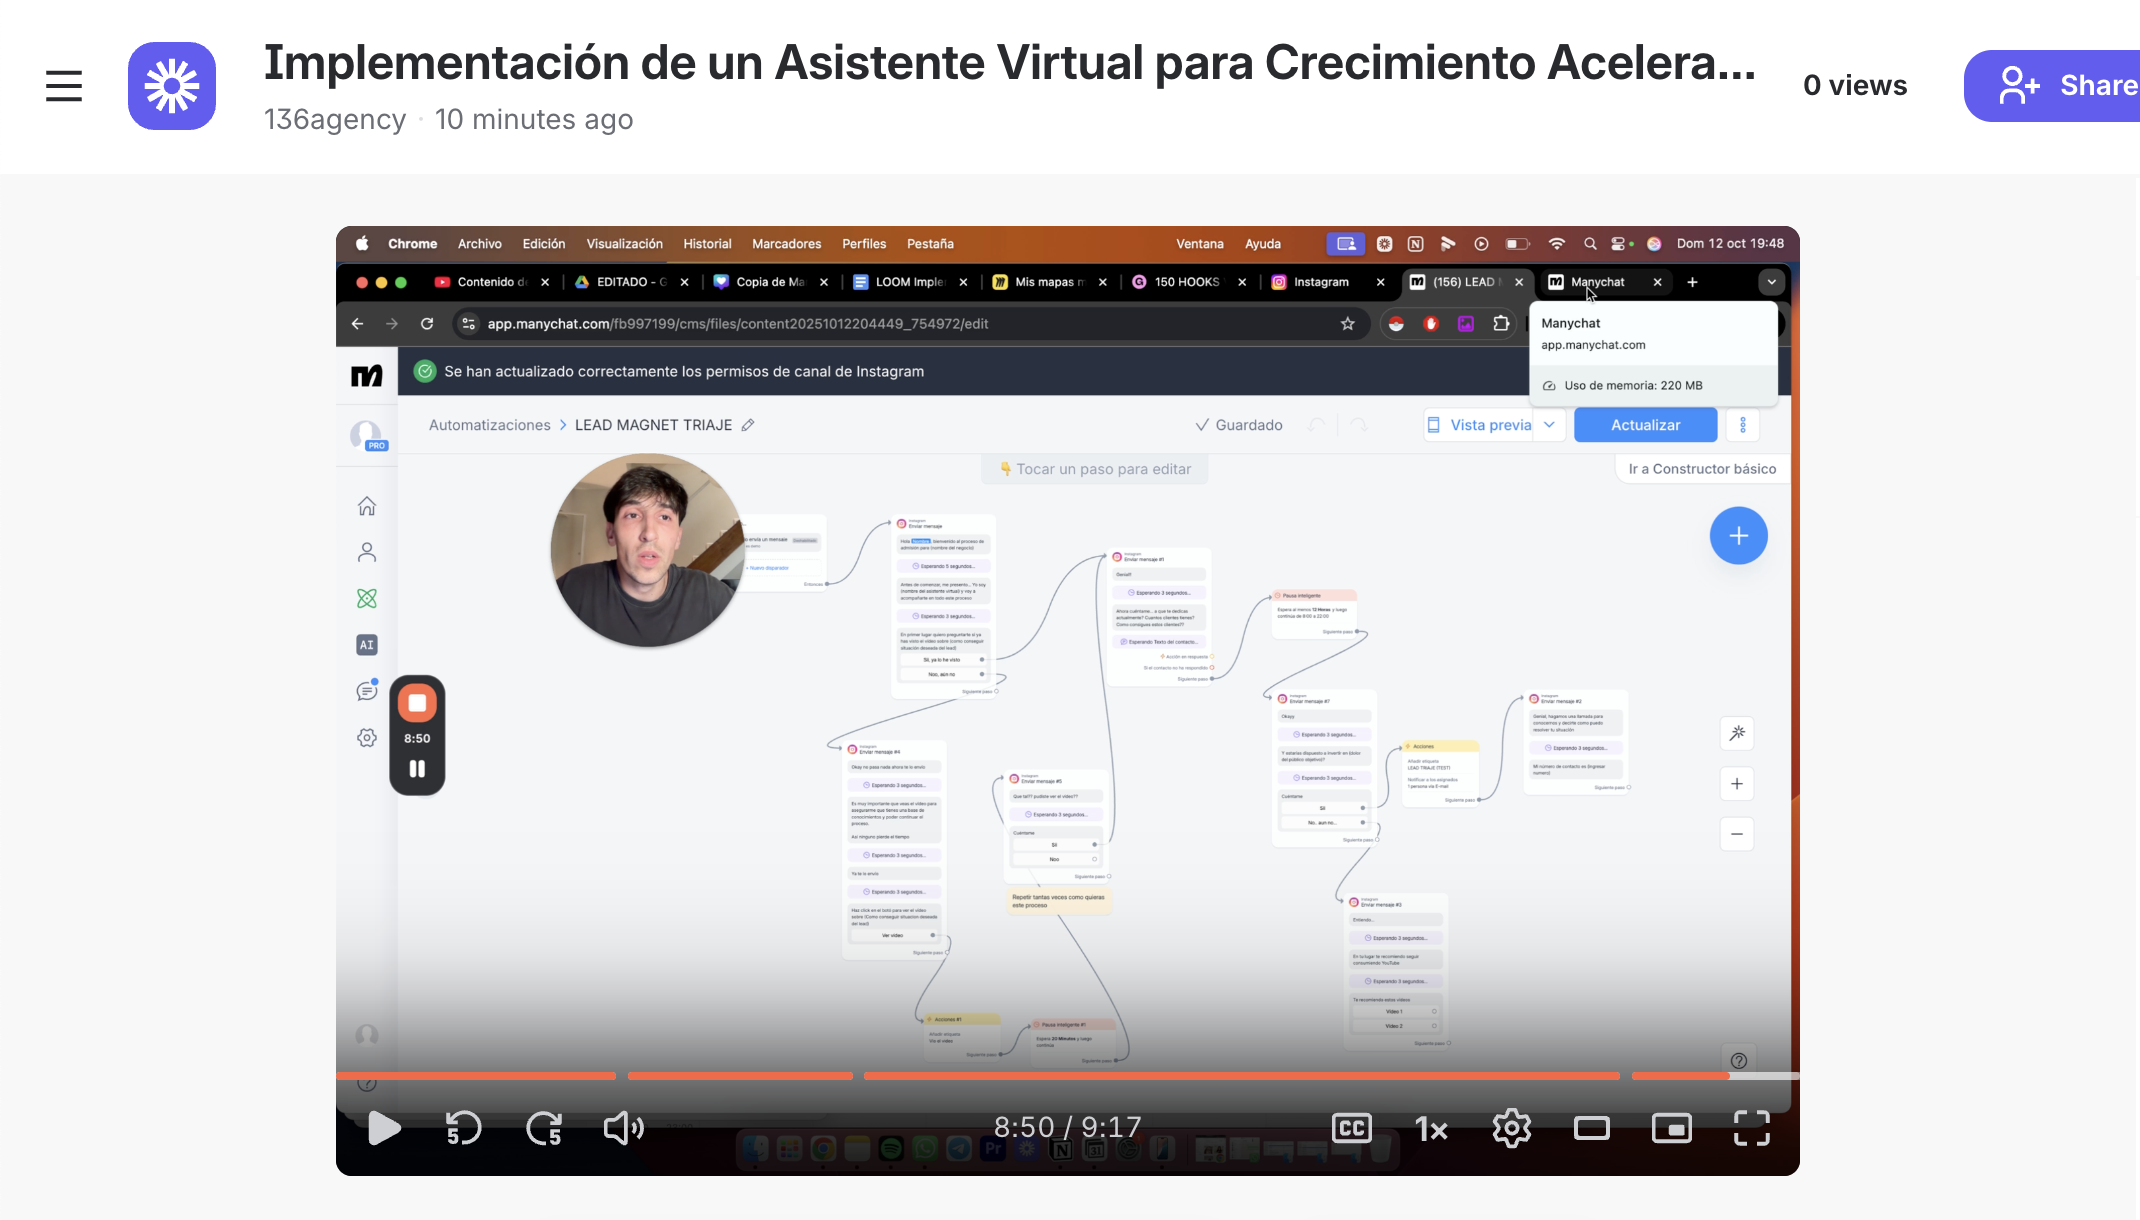Open video settings gear

point(1511,1128)
